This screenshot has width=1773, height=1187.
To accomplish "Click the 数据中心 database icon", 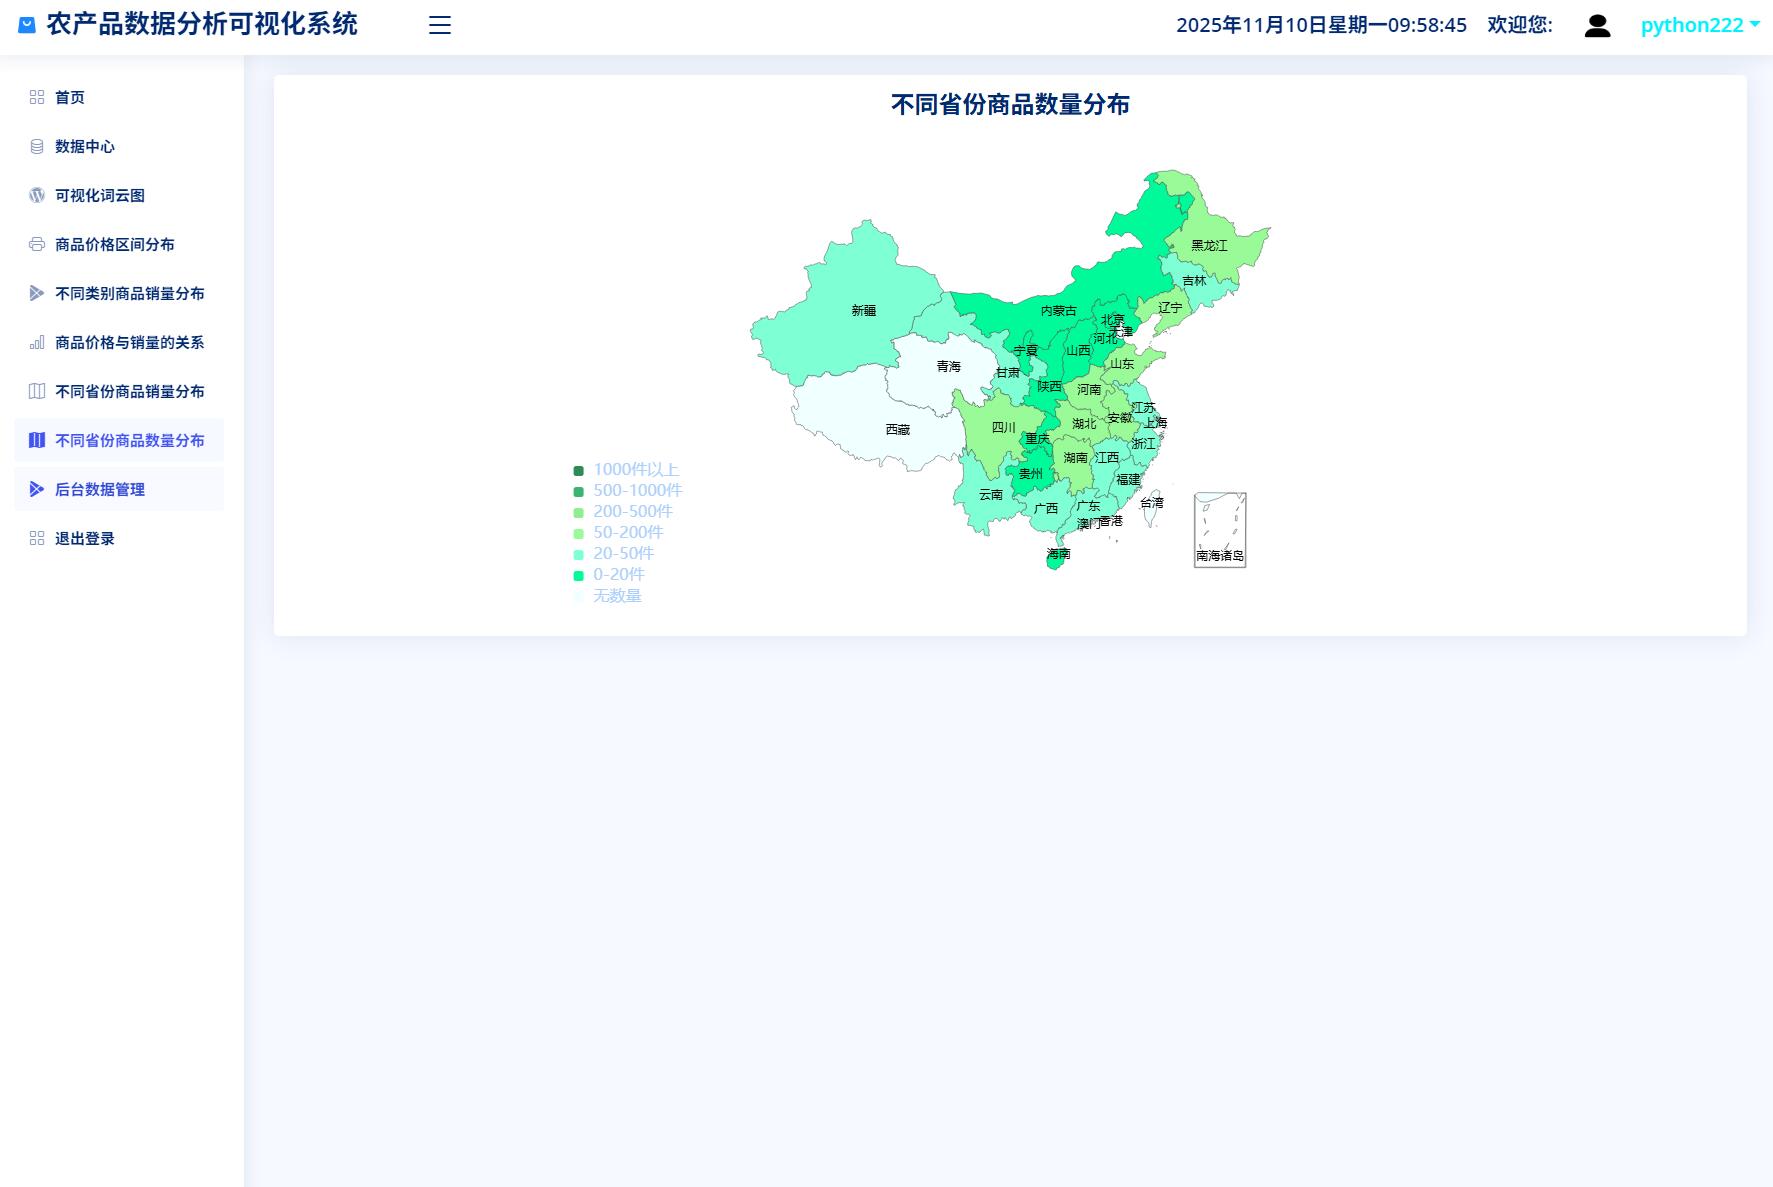I will pyautogui.click(x=37, y=146).
